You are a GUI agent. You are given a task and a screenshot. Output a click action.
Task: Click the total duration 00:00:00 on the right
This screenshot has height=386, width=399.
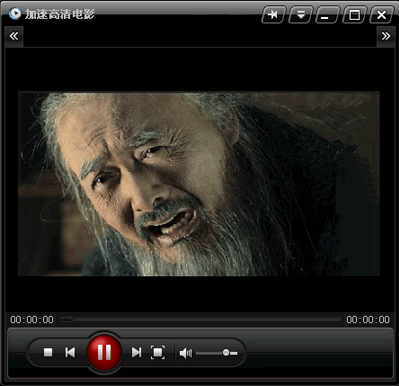pos(368,320)
